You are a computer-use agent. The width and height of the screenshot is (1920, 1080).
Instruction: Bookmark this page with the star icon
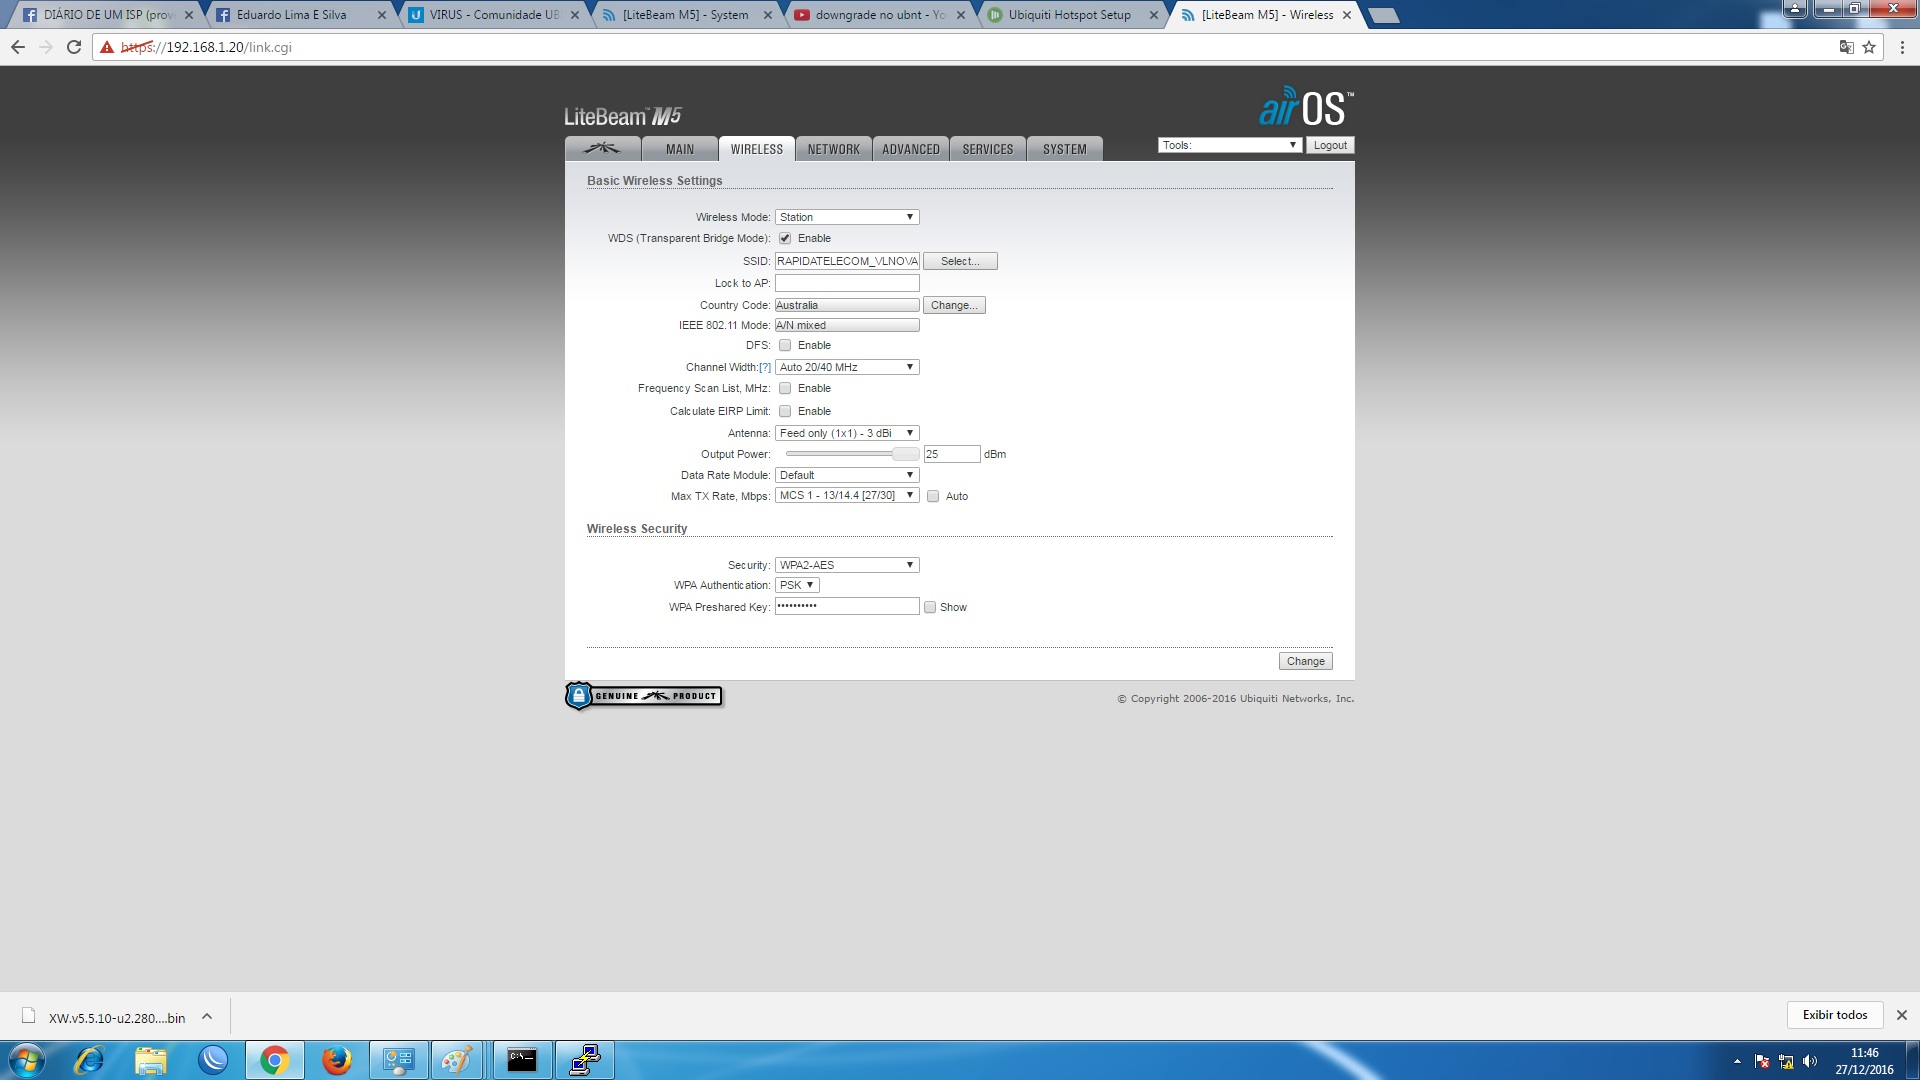[x=1868, y=47]
